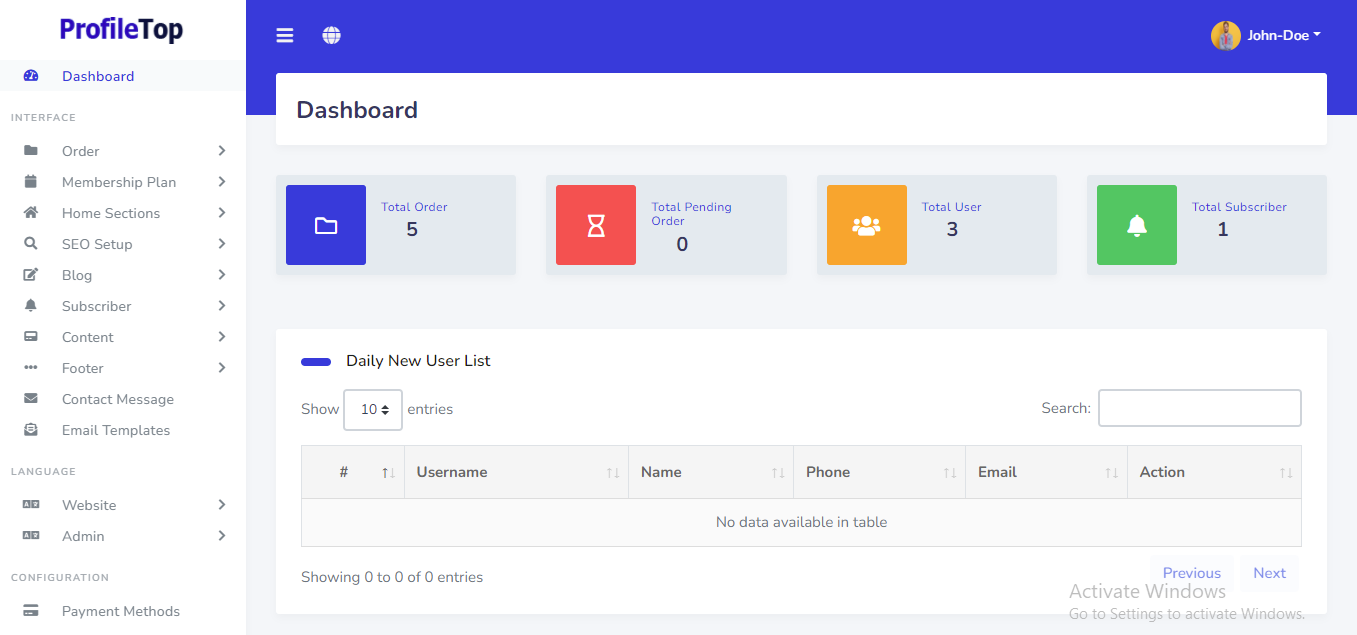
Task: Click the Total User label
Action: [x=952, y=207]
